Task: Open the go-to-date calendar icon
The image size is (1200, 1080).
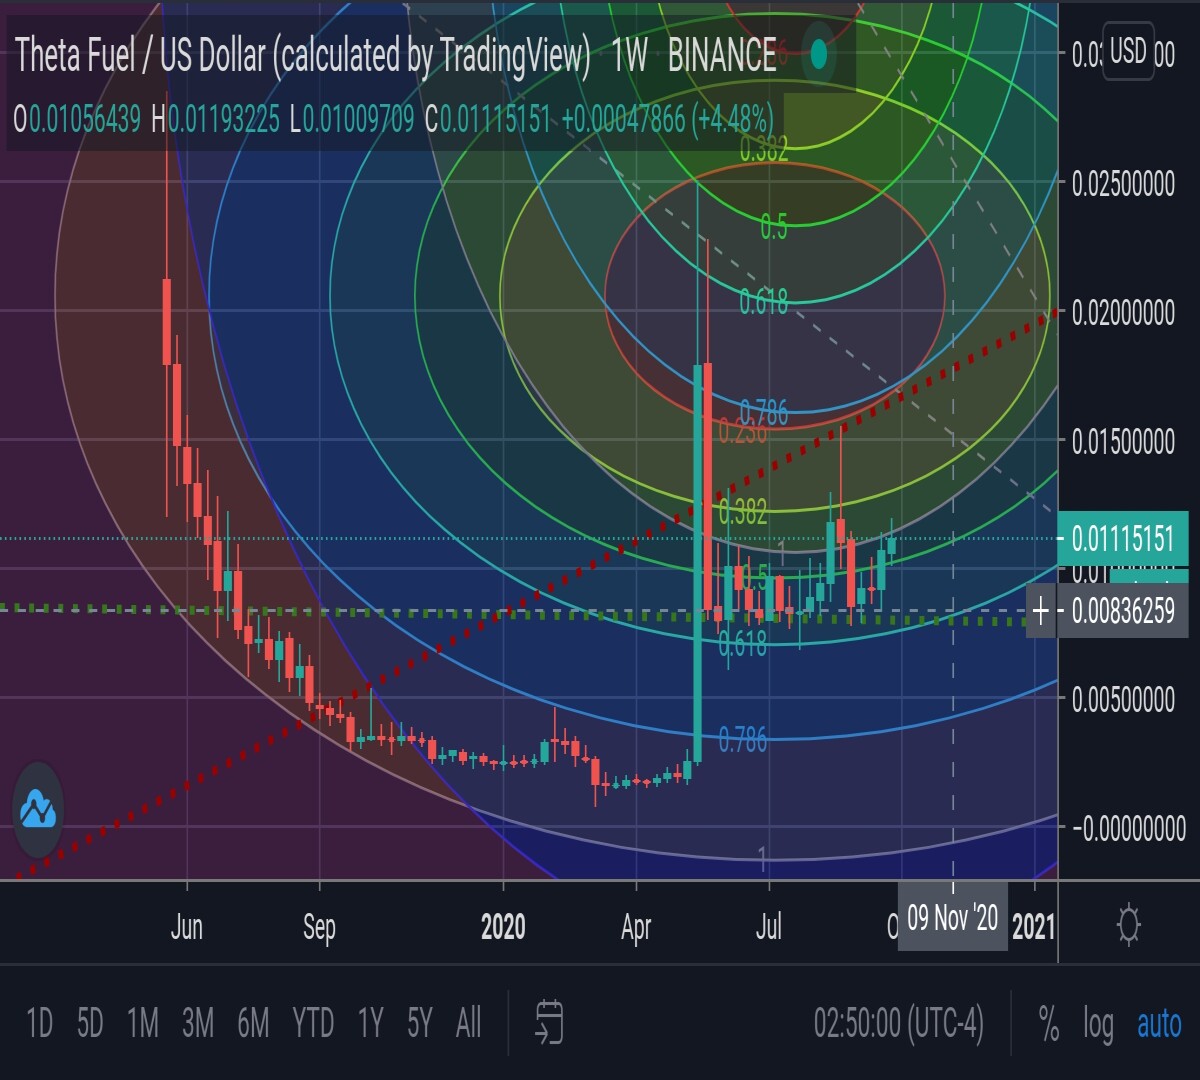Action: coord(550,1023)
